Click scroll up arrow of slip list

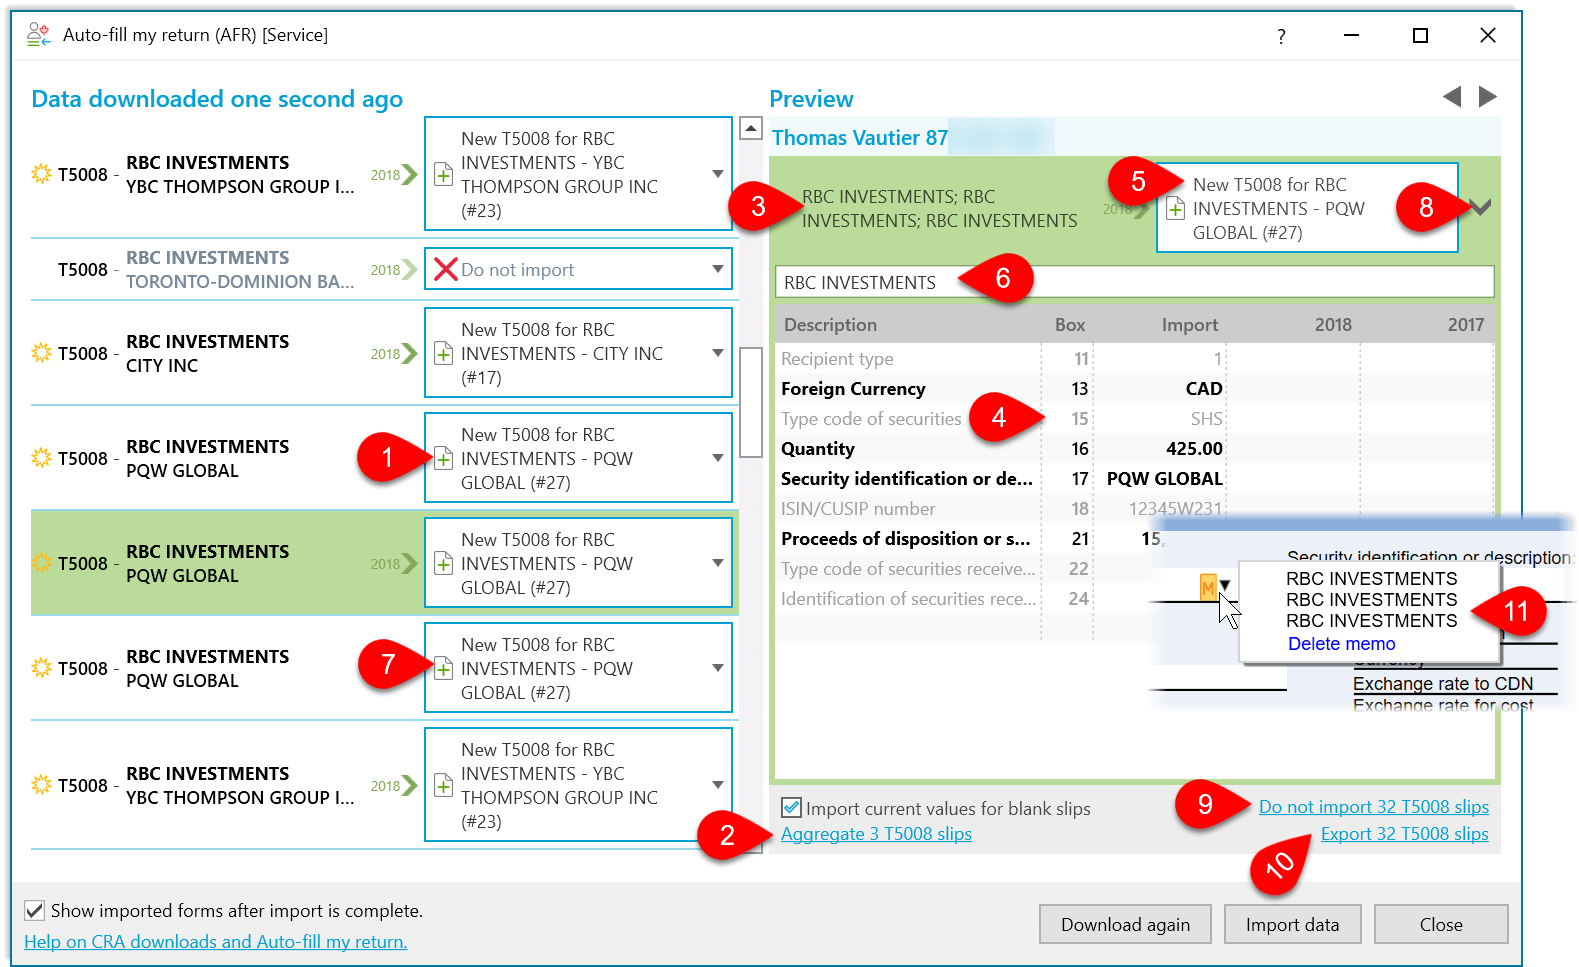[x=750, y=128]
